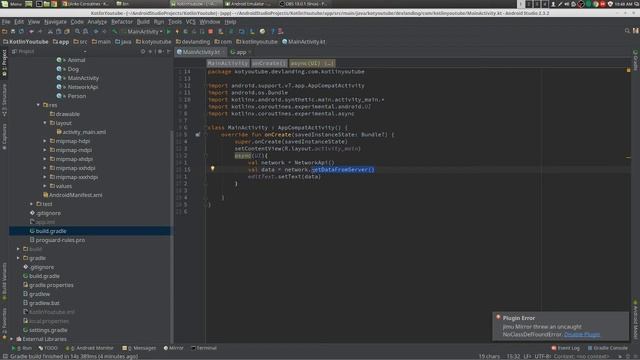Viewport: 640px width, 360px height.
Task: Expand the mipmap-hdpi folder
Action: click(45, 141)
